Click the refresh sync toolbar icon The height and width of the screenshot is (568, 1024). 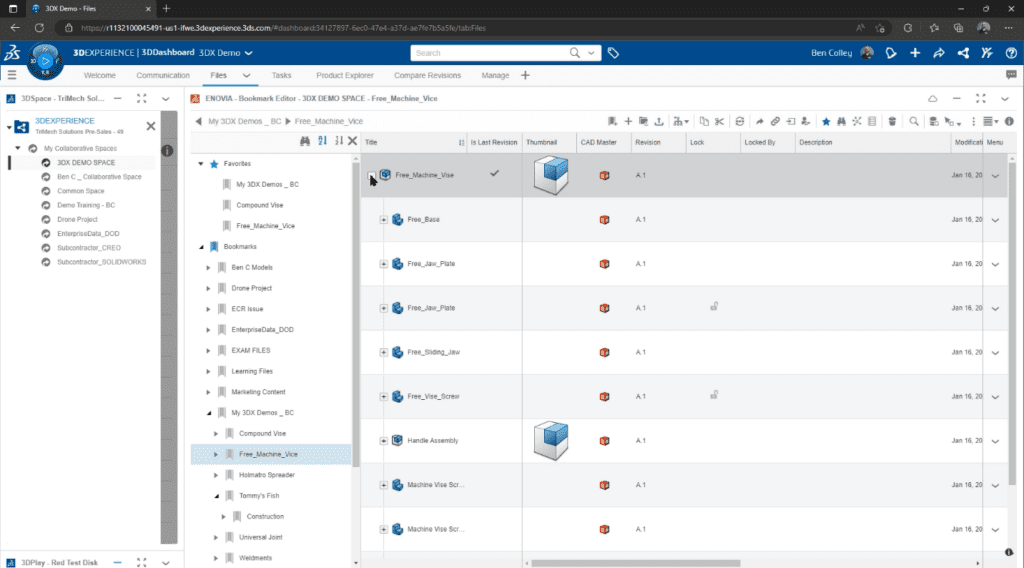coord(739,121)
